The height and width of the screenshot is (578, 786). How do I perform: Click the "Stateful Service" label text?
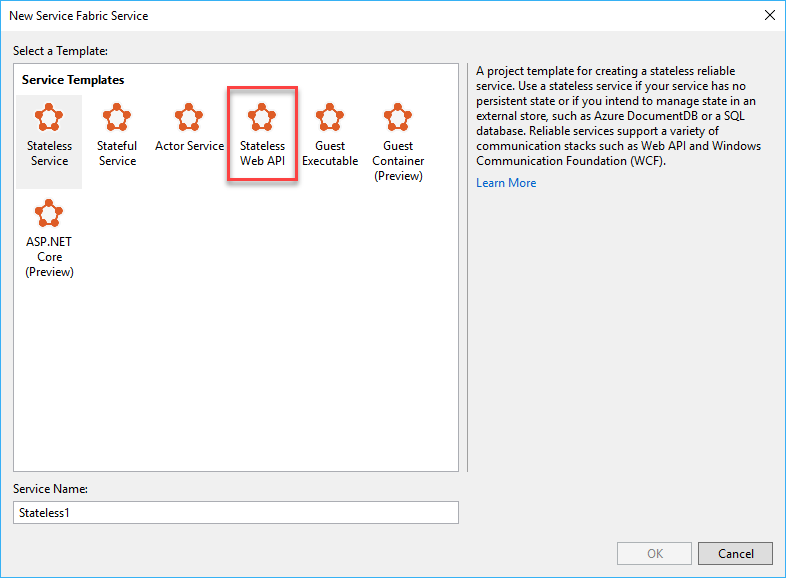click(x=117, y=153)
